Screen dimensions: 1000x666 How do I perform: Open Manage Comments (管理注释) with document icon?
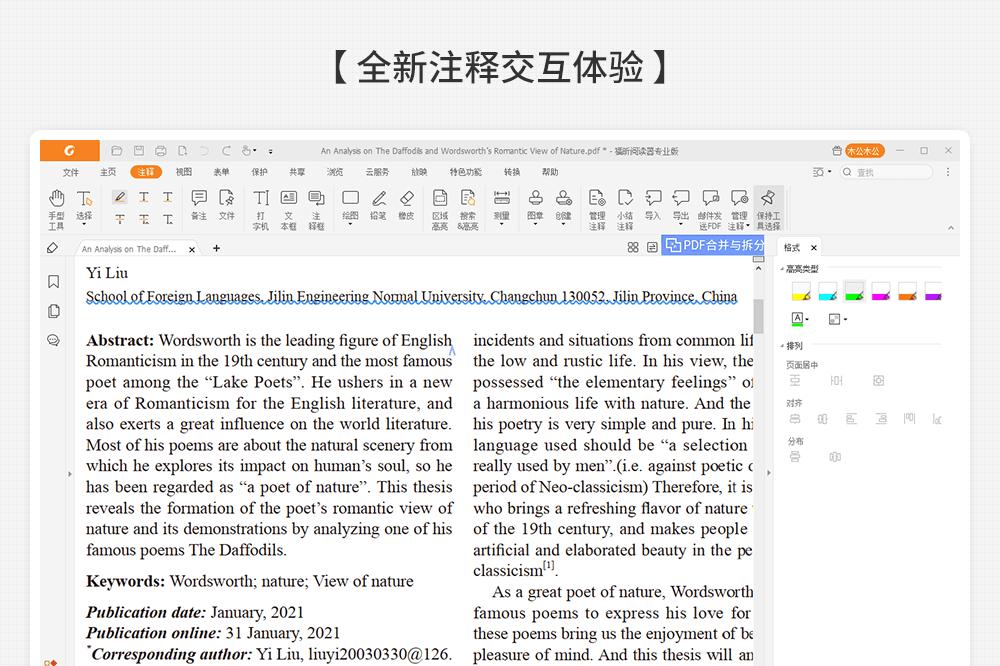[597, 209]
